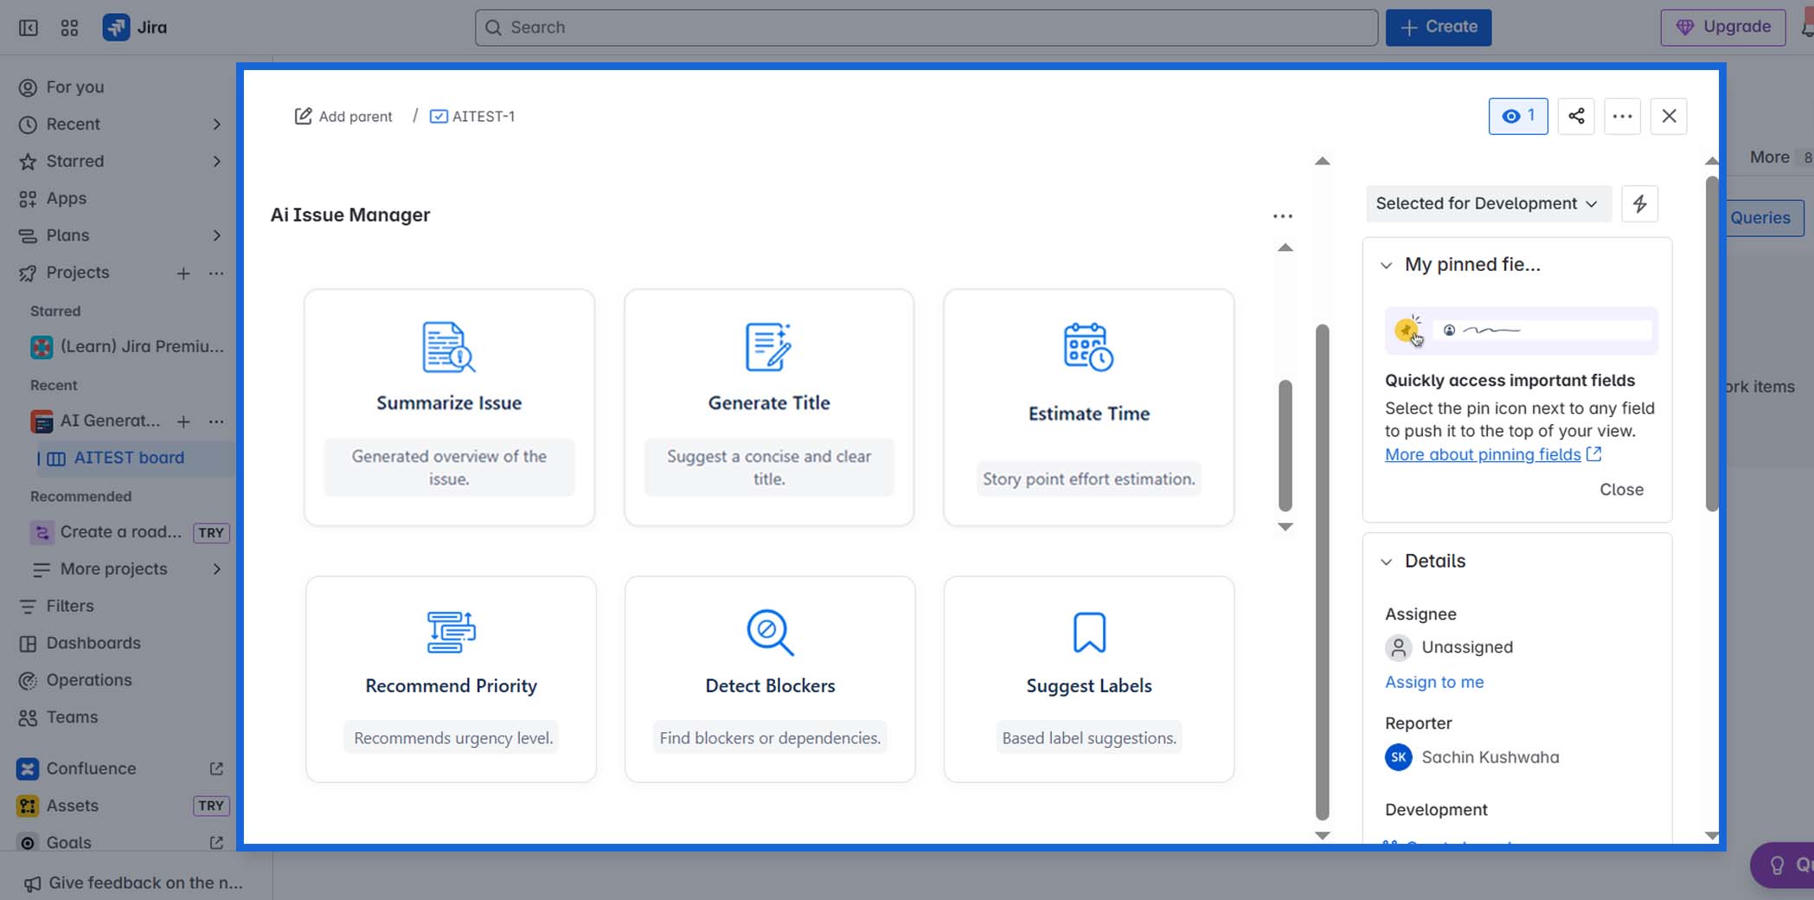This screenshot has height=900, width=1814.
Task: Collapse the Details section
Action: coord(1386,562)
